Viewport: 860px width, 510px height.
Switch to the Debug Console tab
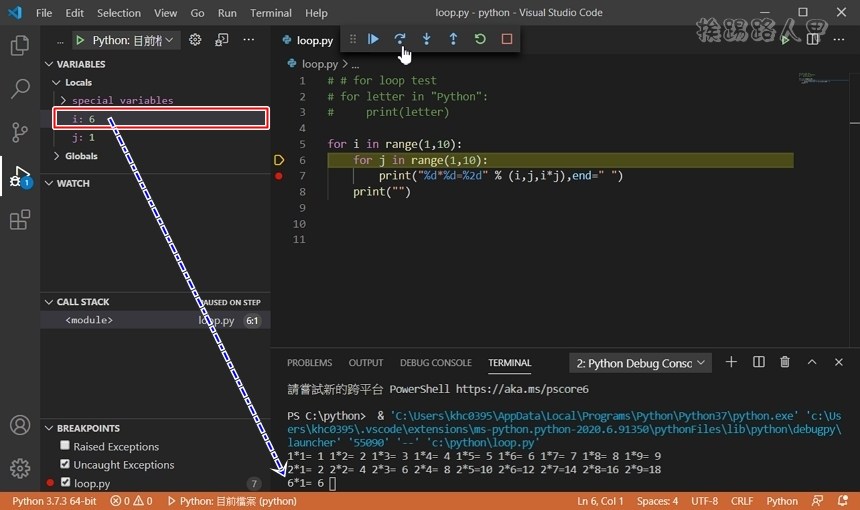point(435,363)
